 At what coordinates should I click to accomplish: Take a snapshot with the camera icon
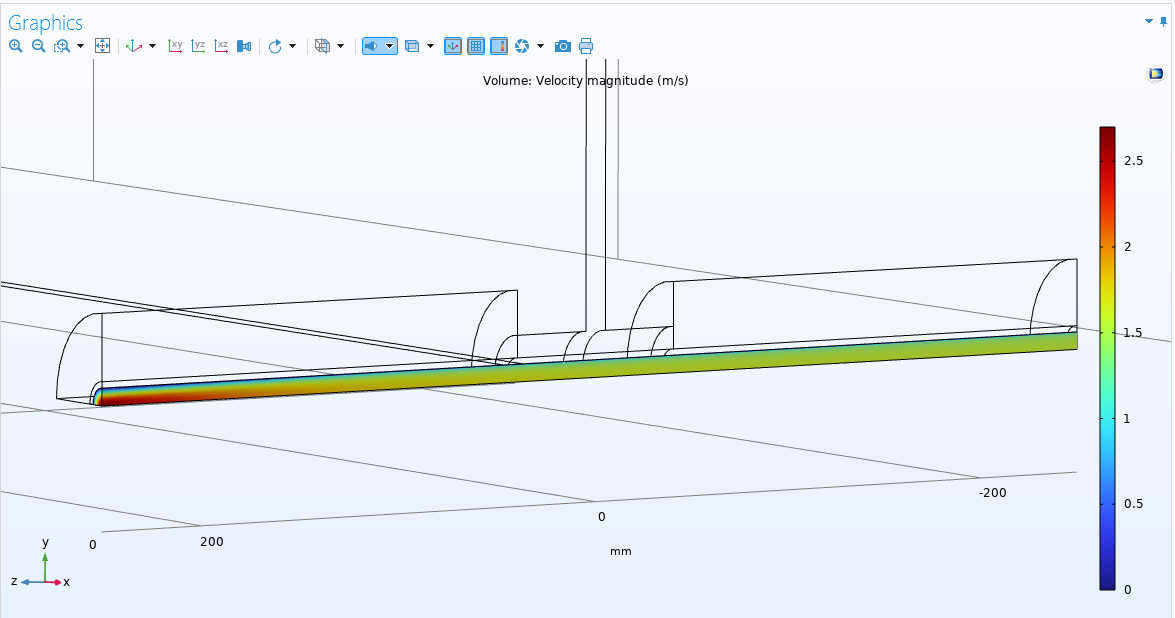point(563,46)
